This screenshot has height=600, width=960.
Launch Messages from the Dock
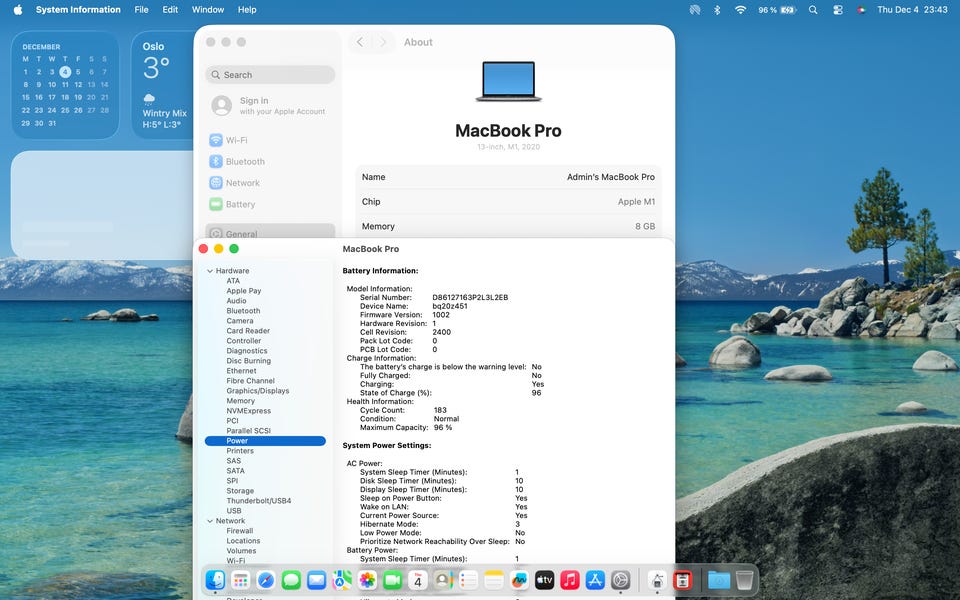(x=291, y=580)
